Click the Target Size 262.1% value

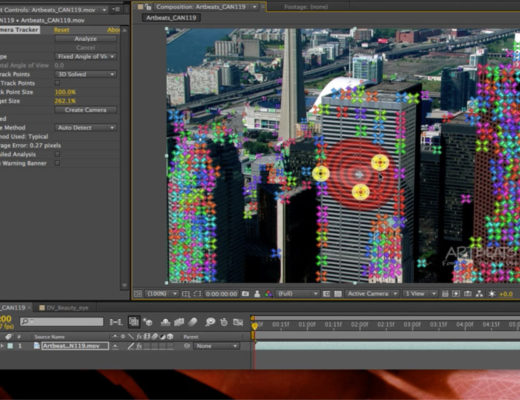tap(65, 101)
